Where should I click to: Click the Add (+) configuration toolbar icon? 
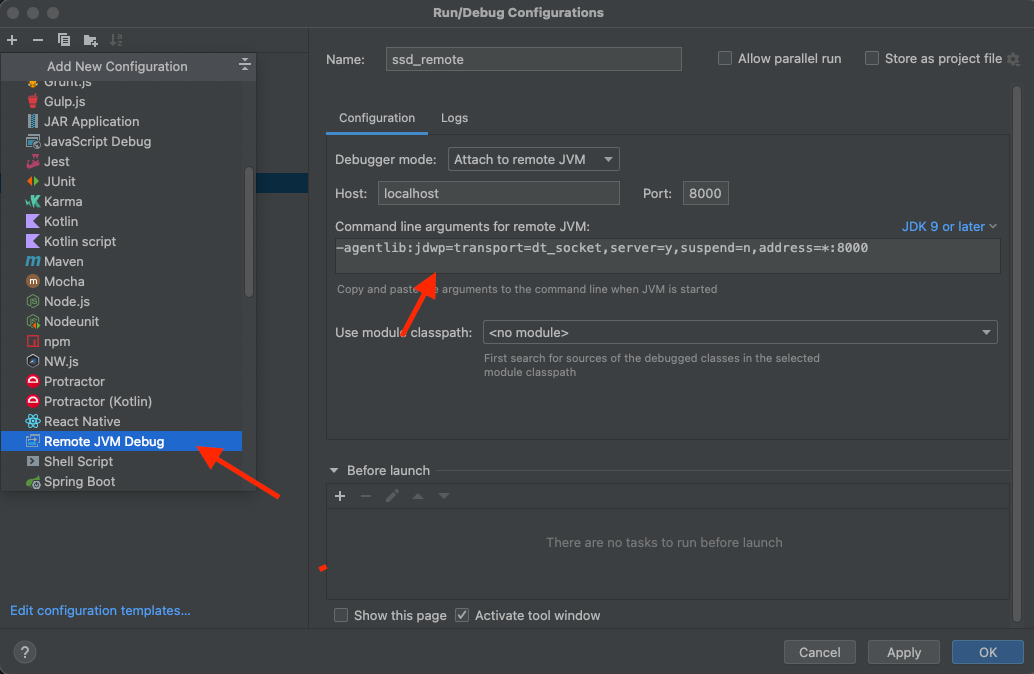12,40
